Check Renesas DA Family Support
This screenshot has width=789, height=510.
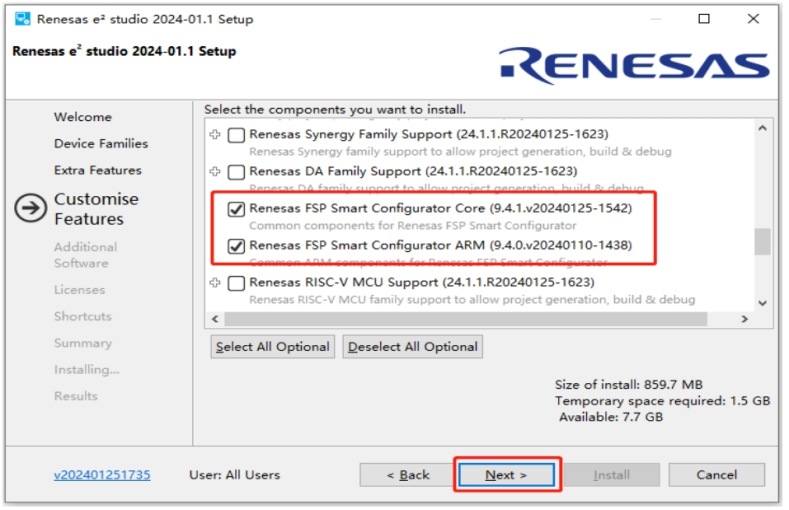tap(236, 172)
